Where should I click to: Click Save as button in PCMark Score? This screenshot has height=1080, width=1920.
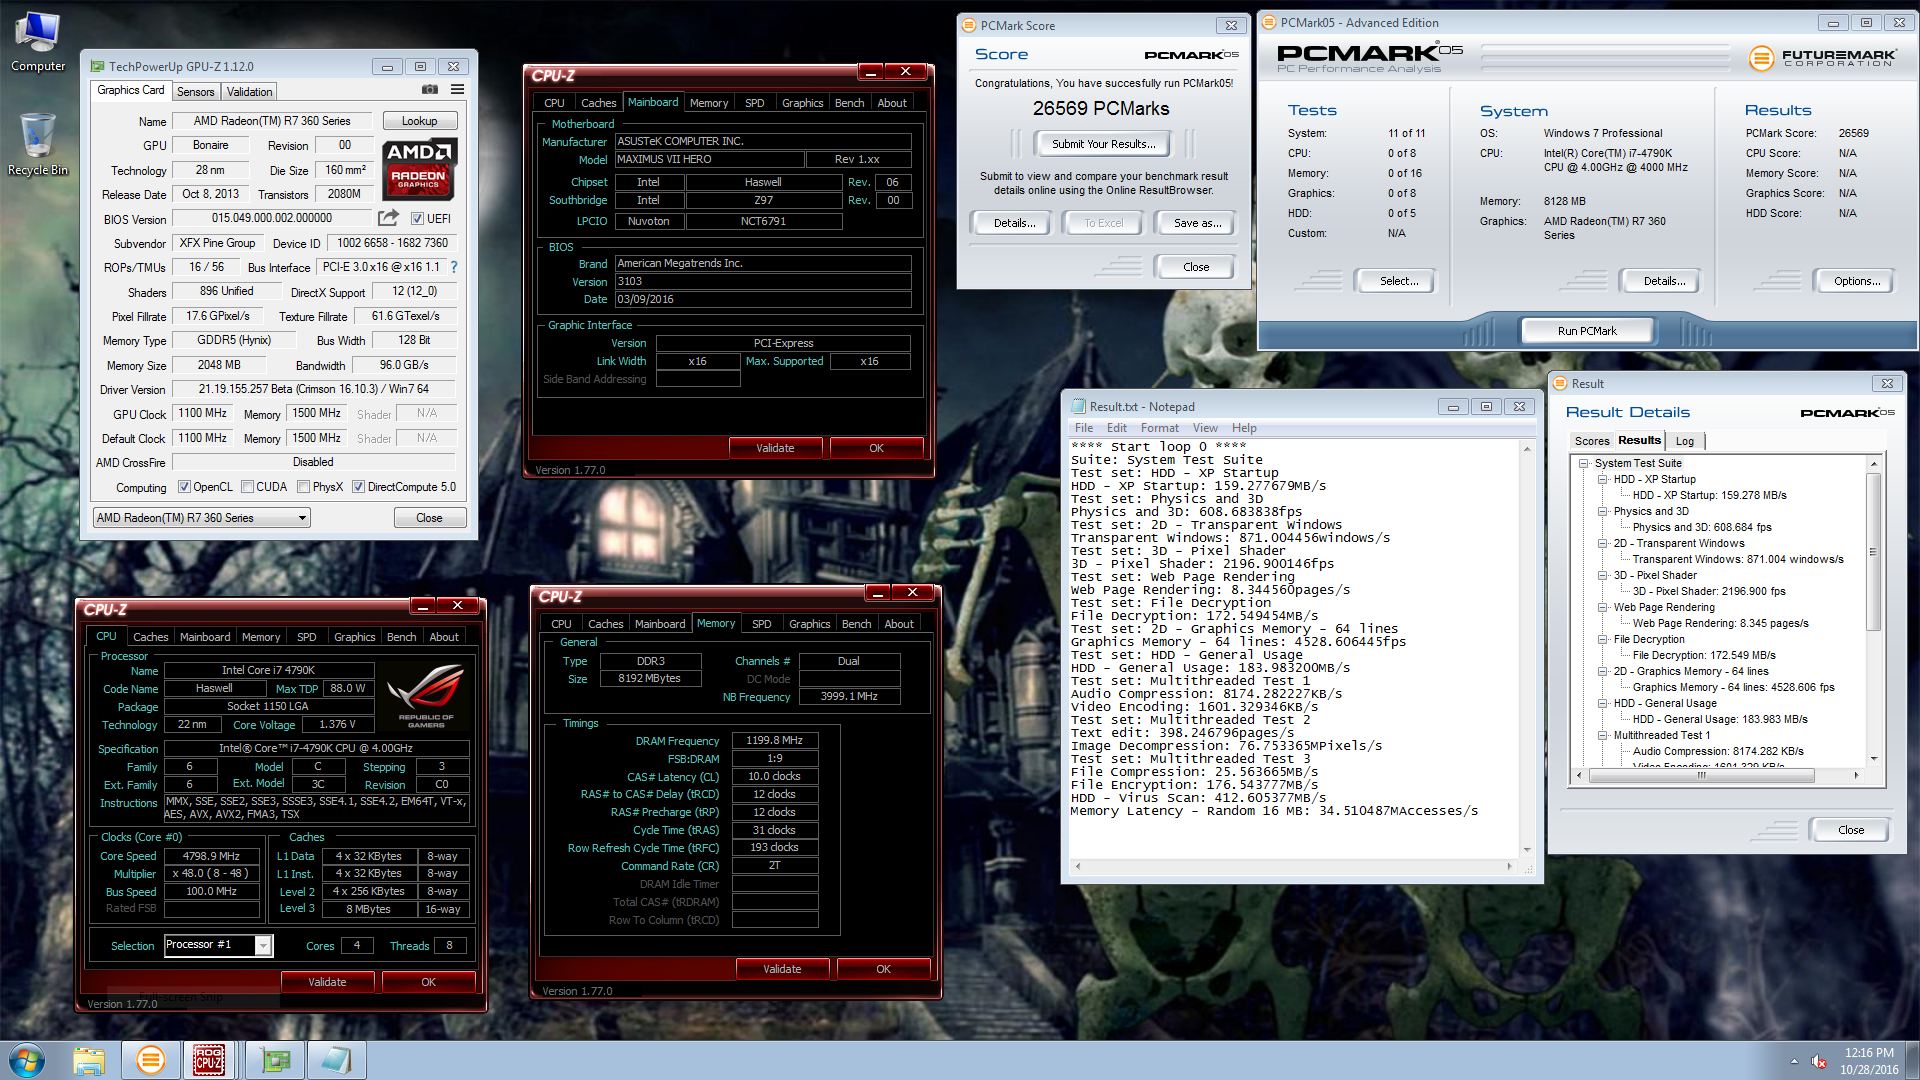pyautogui.click(x=1197, y=223)
